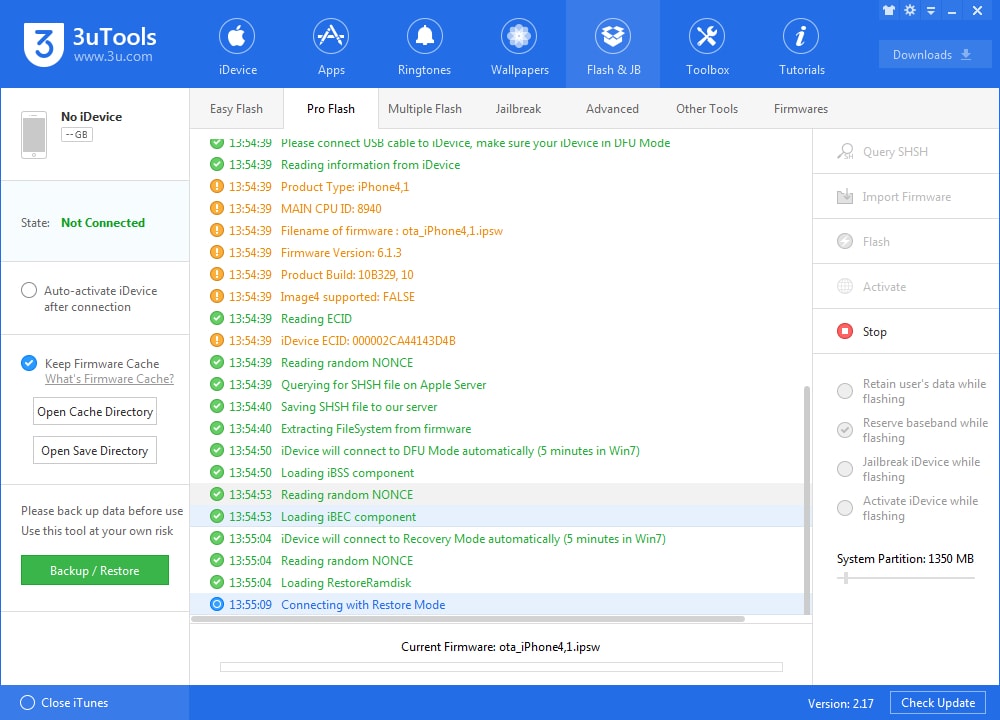Click the check icon beside Loading iBEC component
Viewport: 1000px width, 720px height.
[217, 516]
